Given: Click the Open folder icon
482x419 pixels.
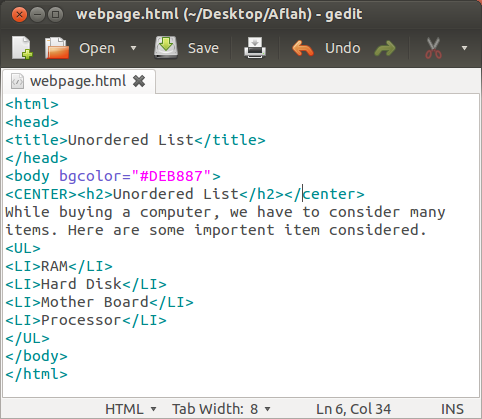Looking at the screenshot, I should 57,48.
